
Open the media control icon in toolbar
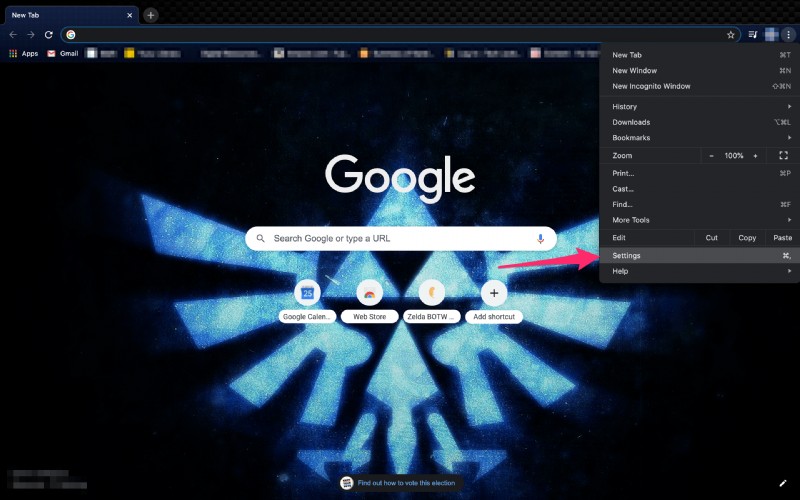tap(753, 35)
